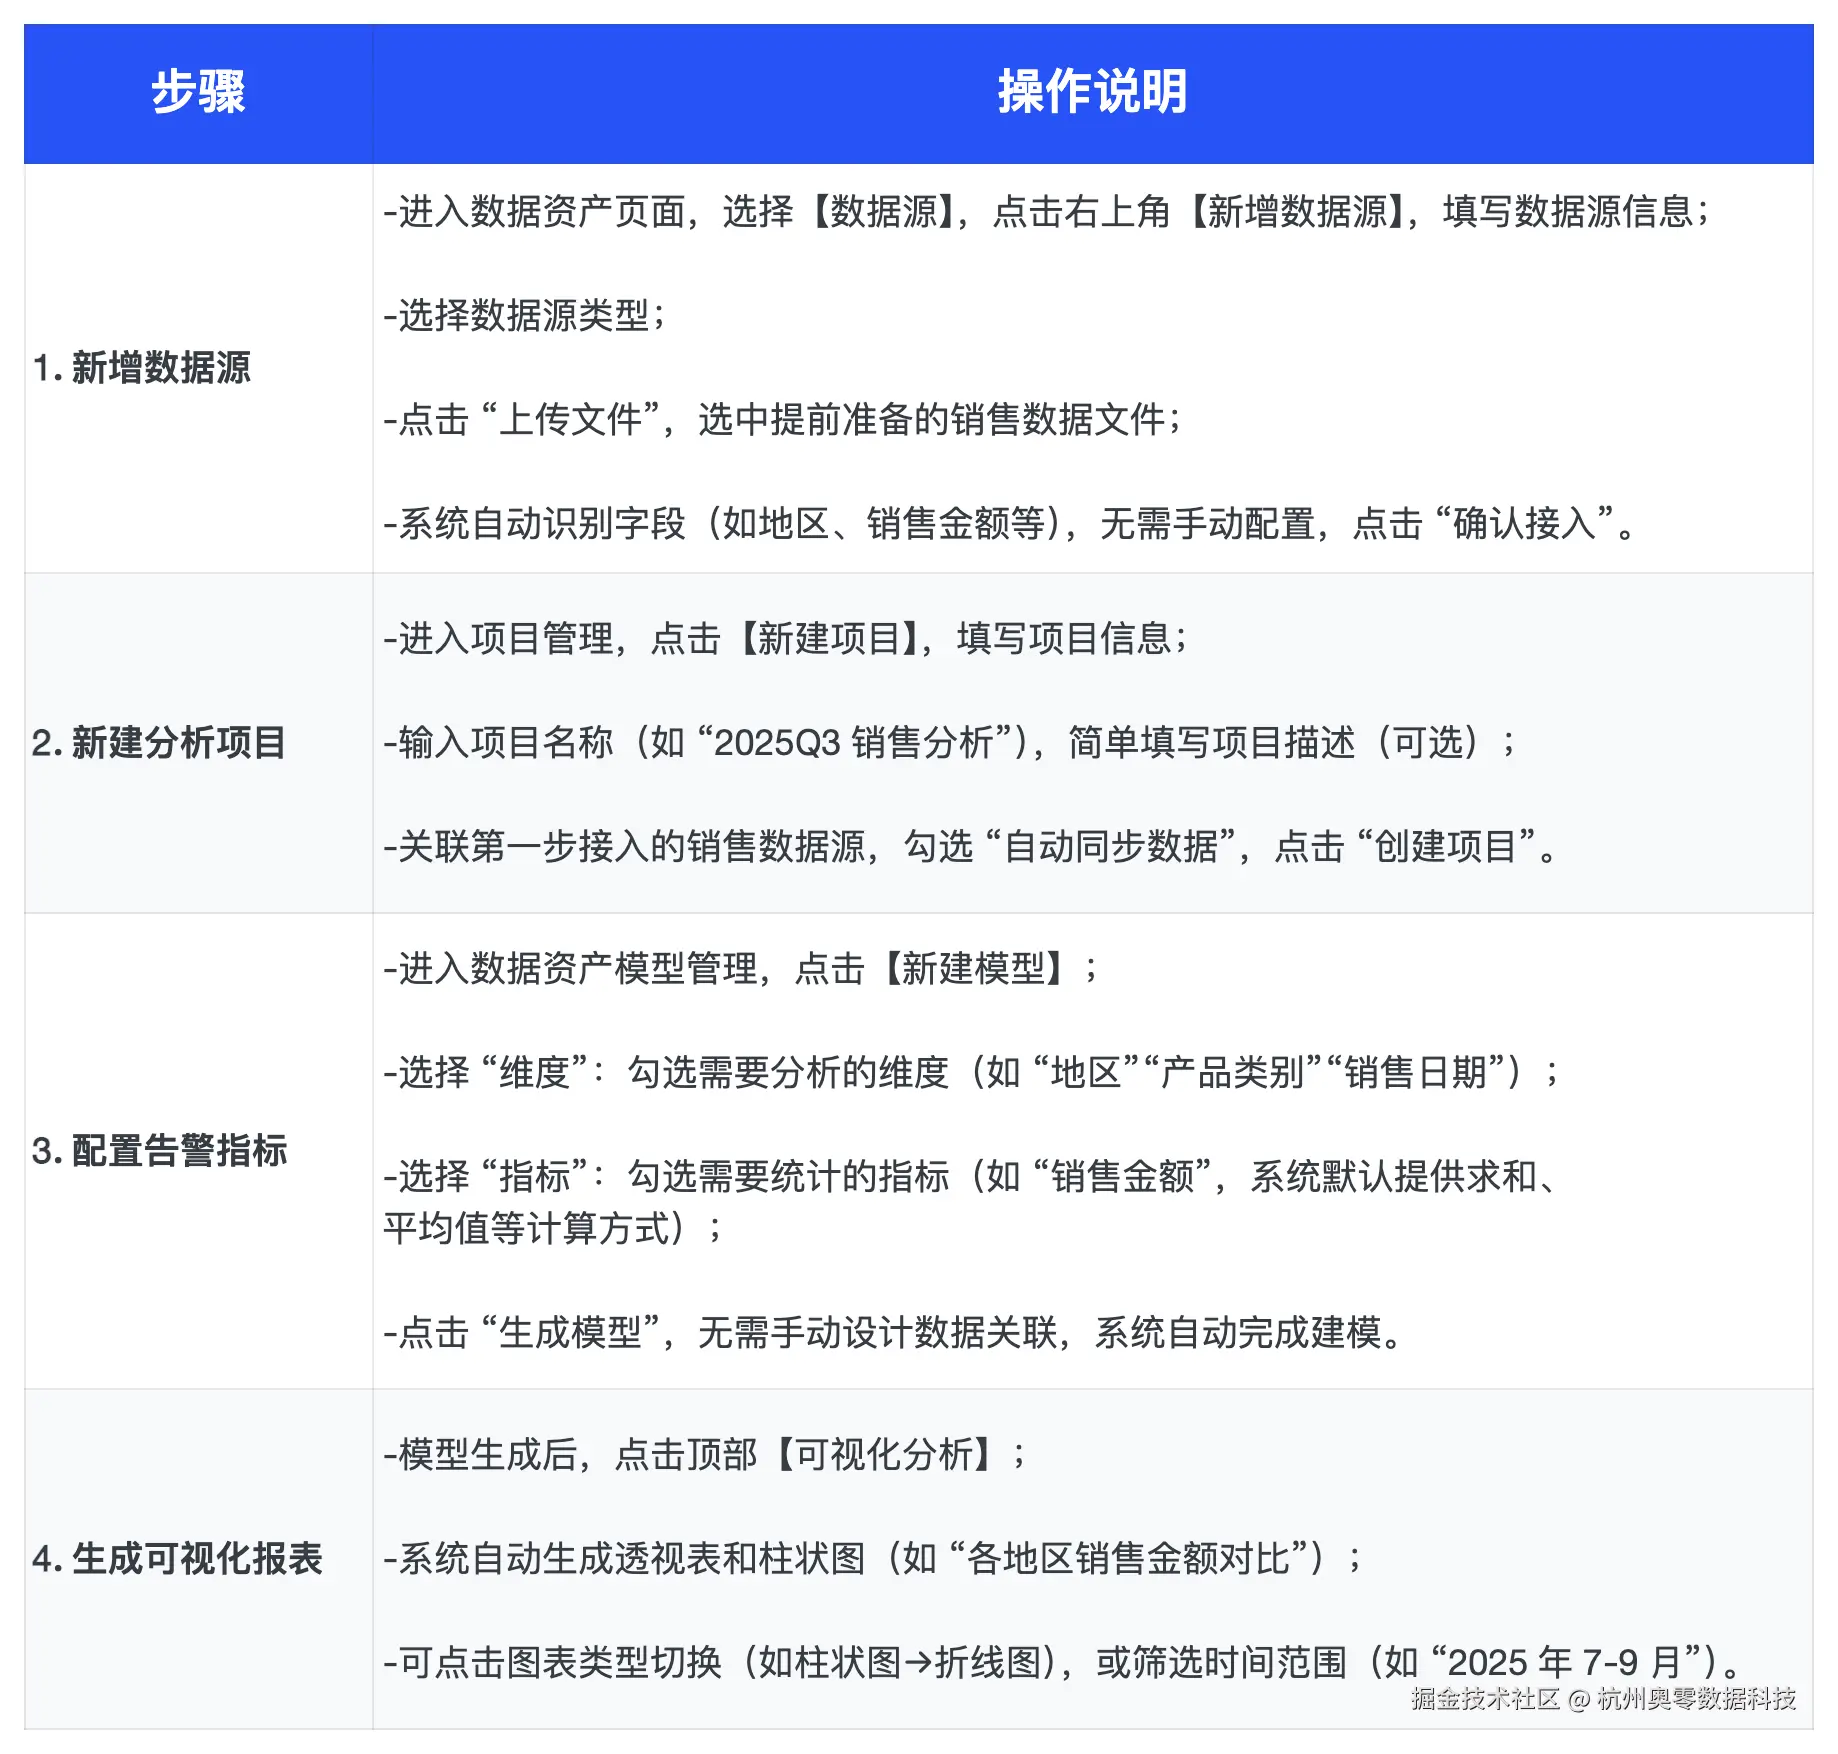Screen dimensions: 1838x1754
Task: Click the "2025 年 7-9 月" time range text
Action: 1560,1660
